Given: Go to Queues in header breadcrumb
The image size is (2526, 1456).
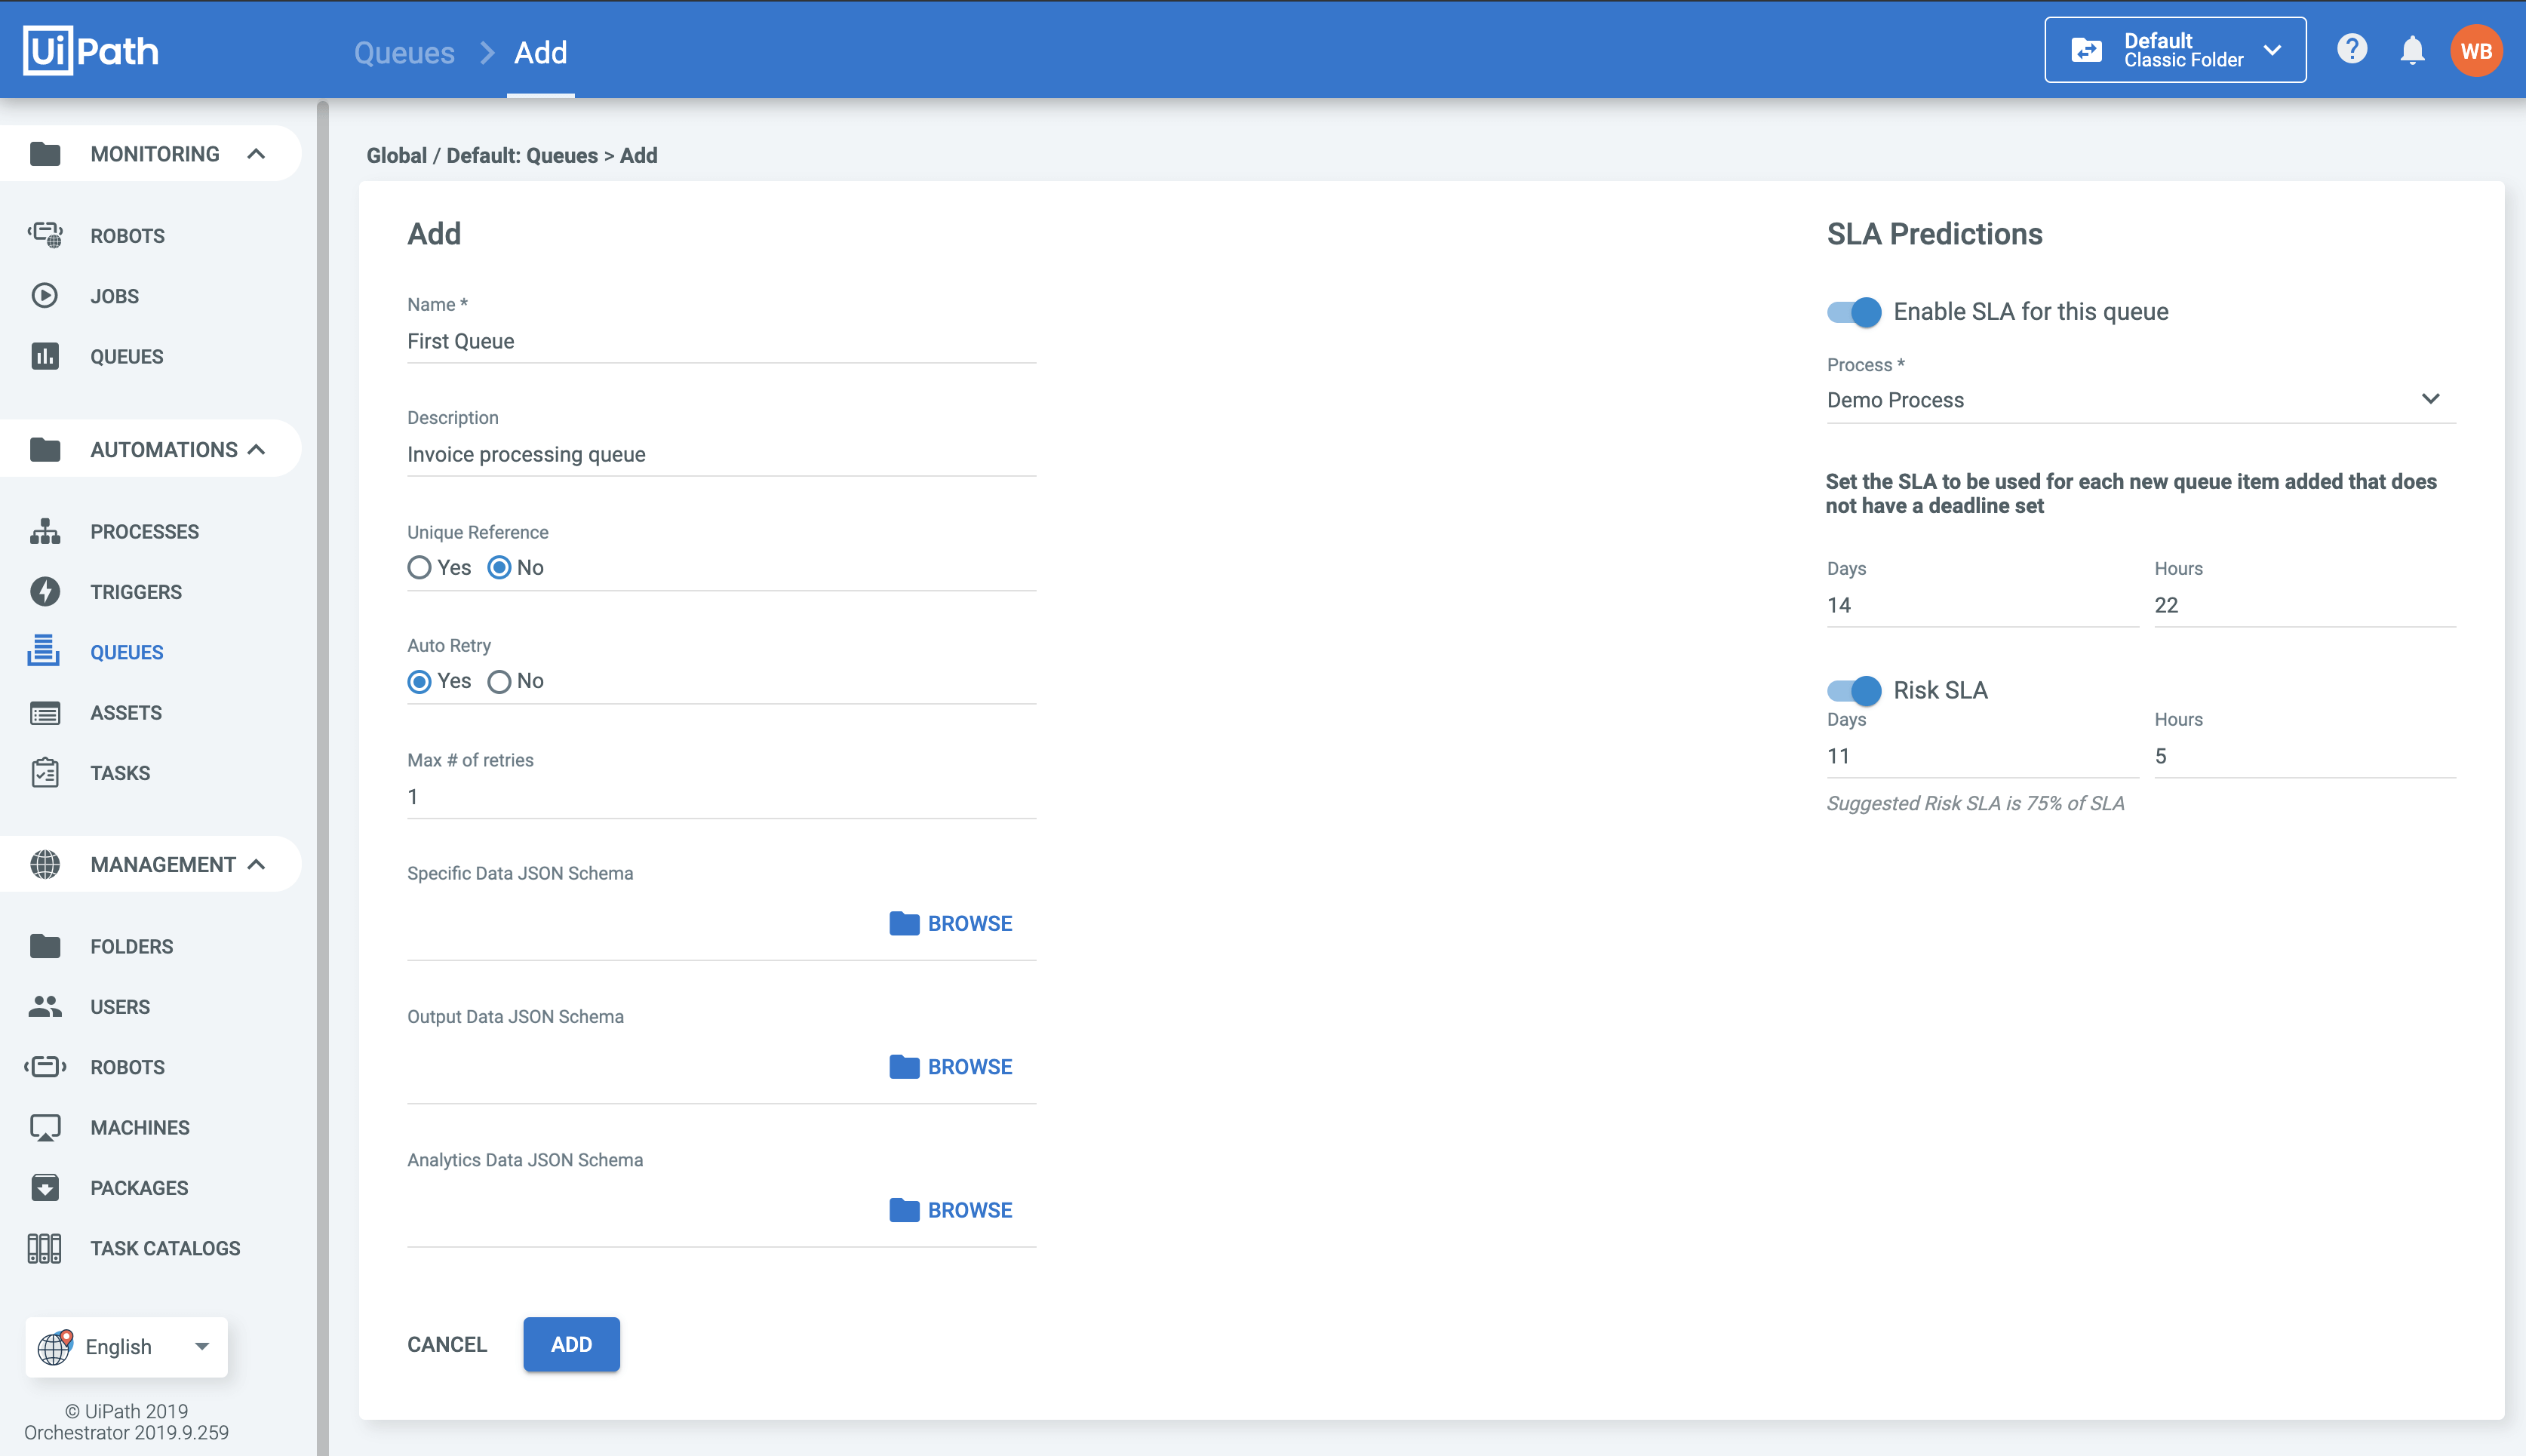Looking at the screenshot, I should pyautogui.click(x=404, y=52).
